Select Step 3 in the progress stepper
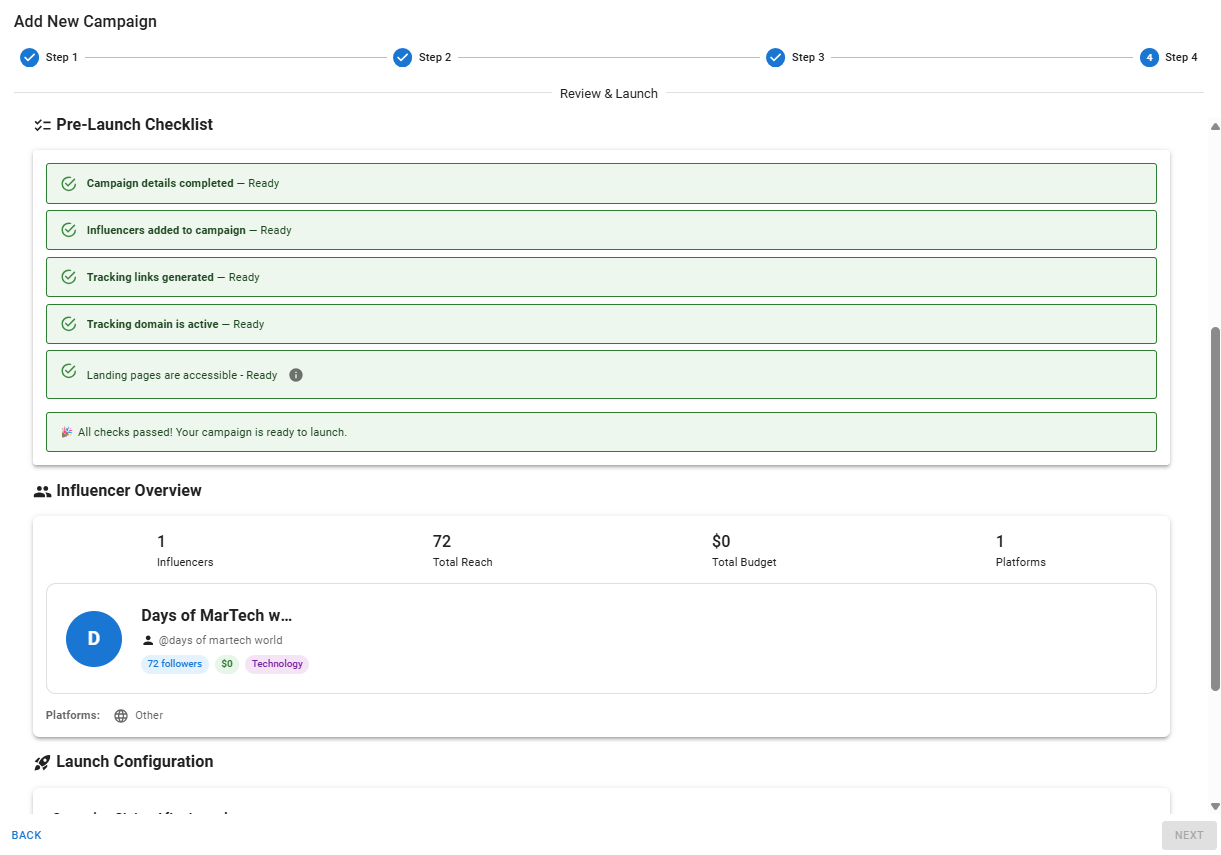The width and height of the screenshot is (1221, 855). click(x=776, y=57)
